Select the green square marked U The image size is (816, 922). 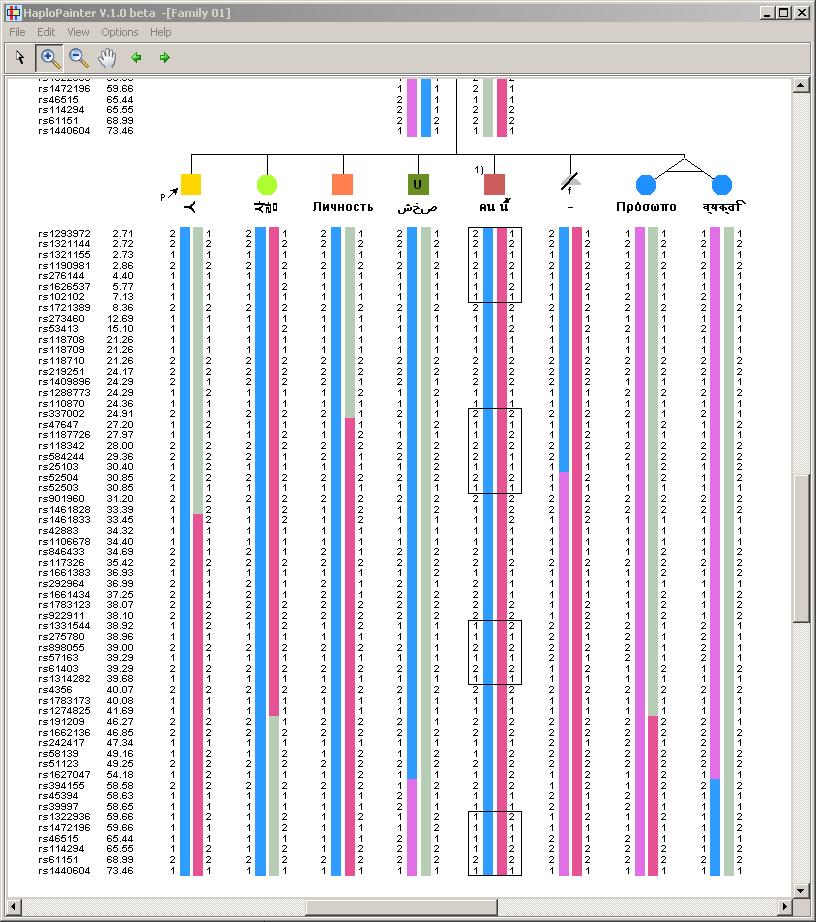tap(418, 184)
